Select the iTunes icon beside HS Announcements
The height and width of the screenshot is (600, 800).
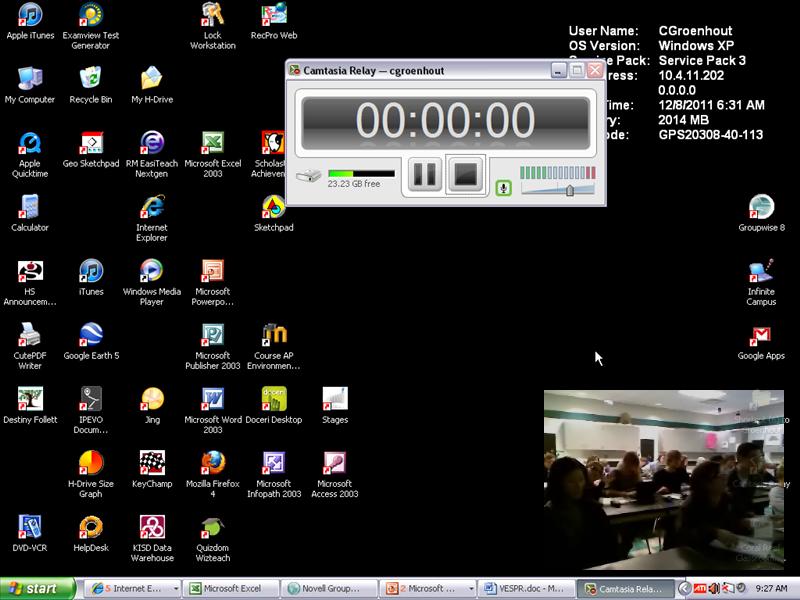[91, 278]
